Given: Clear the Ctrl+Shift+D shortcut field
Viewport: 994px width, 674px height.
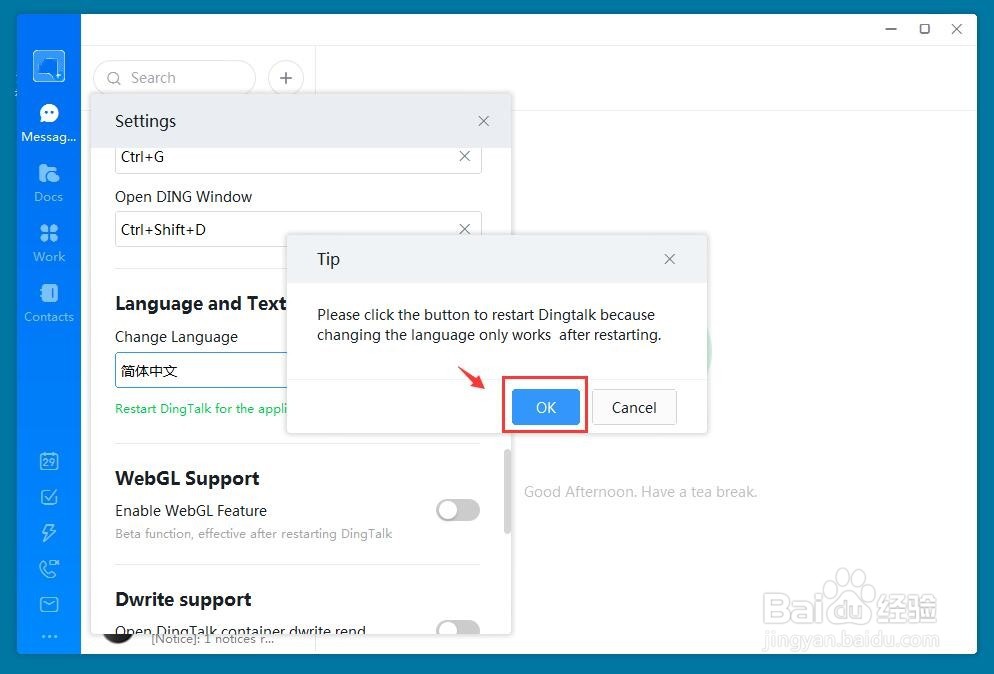Looking at the screenshot, I should pyautogui.click(x=465, y=229).
